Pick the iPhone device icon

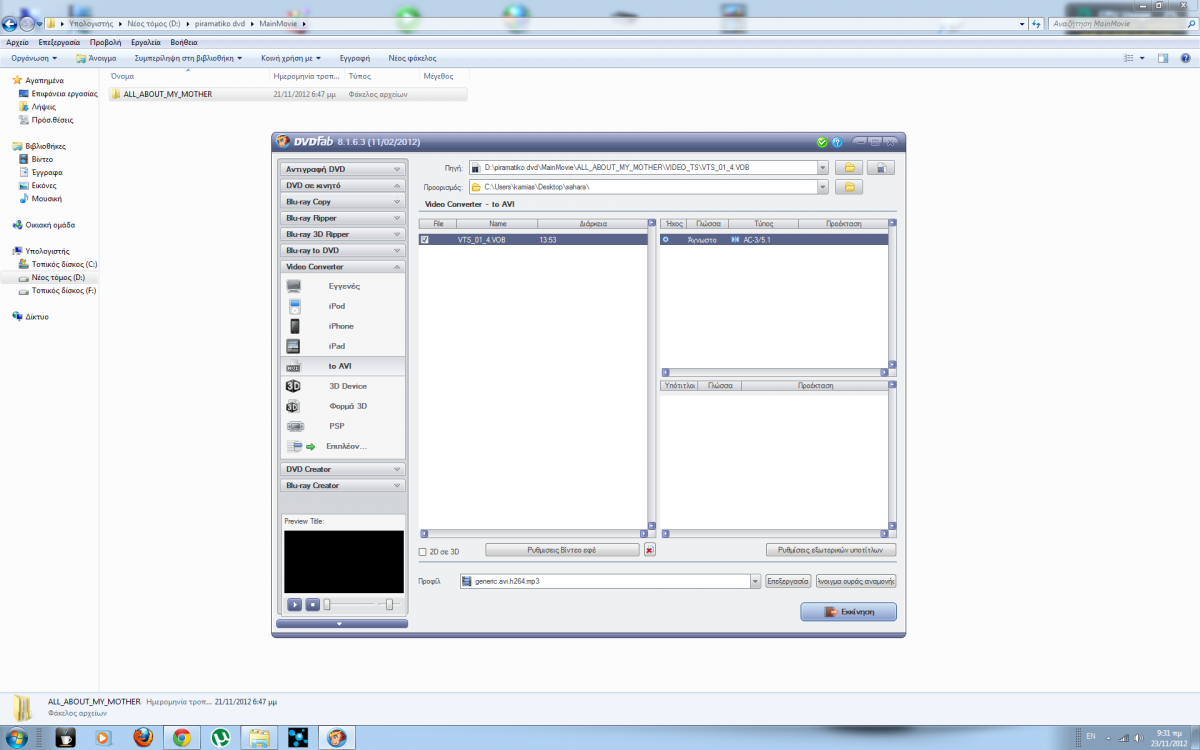[x=295, y=326]
